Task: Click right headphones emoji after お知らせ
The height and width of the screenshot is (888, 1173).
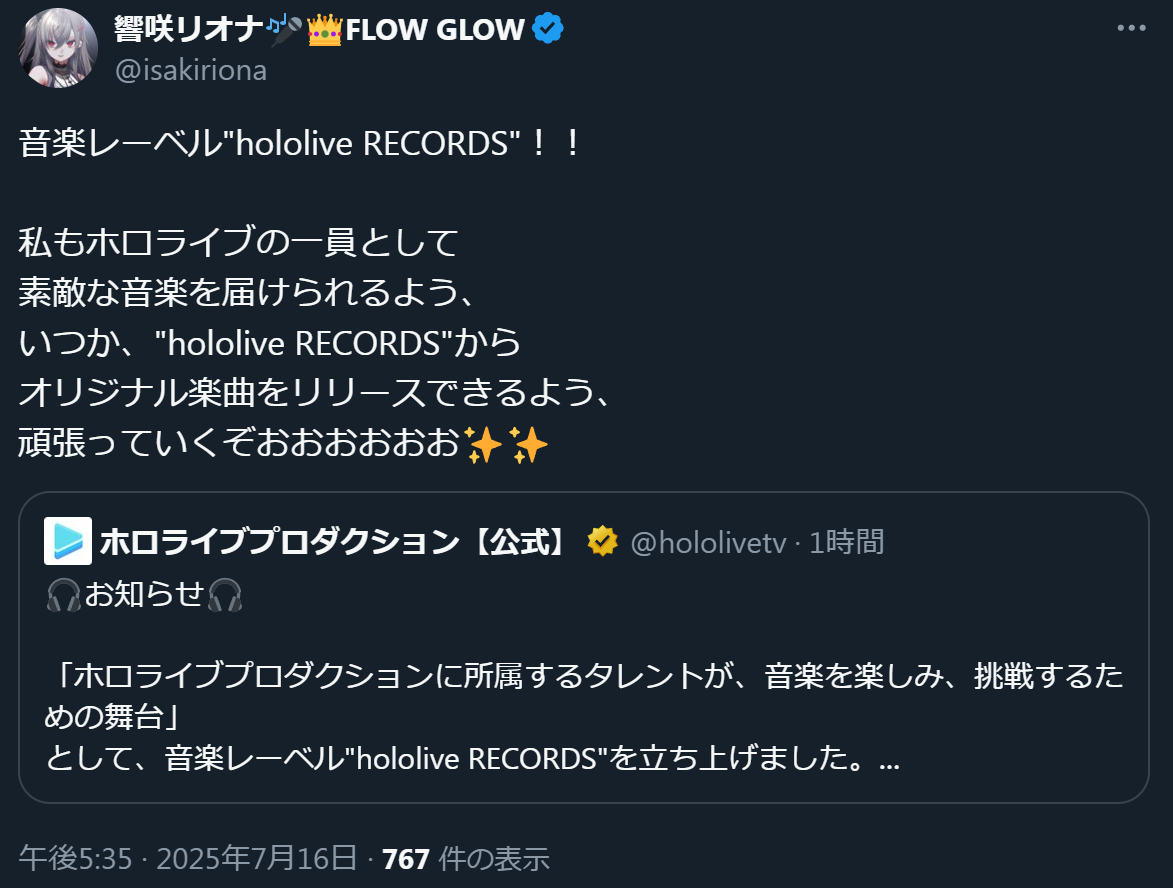Action: [224, 595]
